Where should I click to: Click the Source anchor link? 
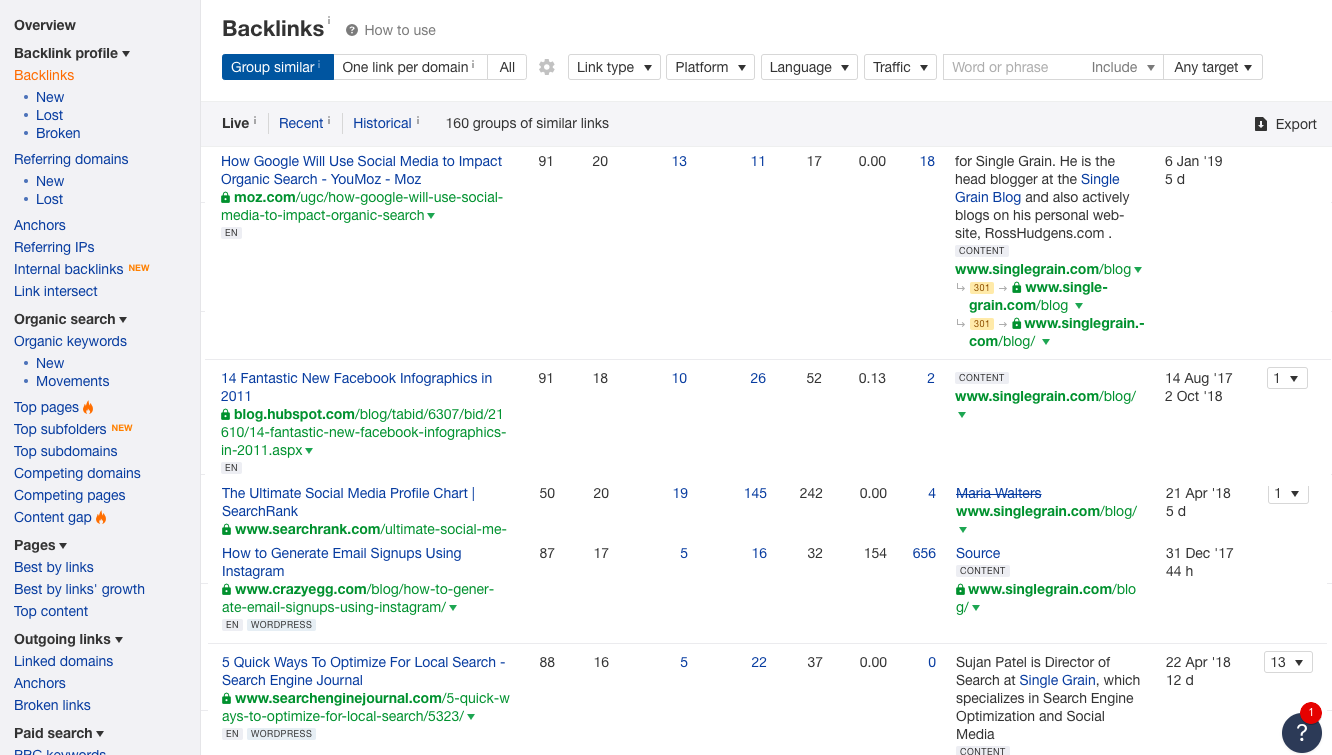click(x=978, y=553)
